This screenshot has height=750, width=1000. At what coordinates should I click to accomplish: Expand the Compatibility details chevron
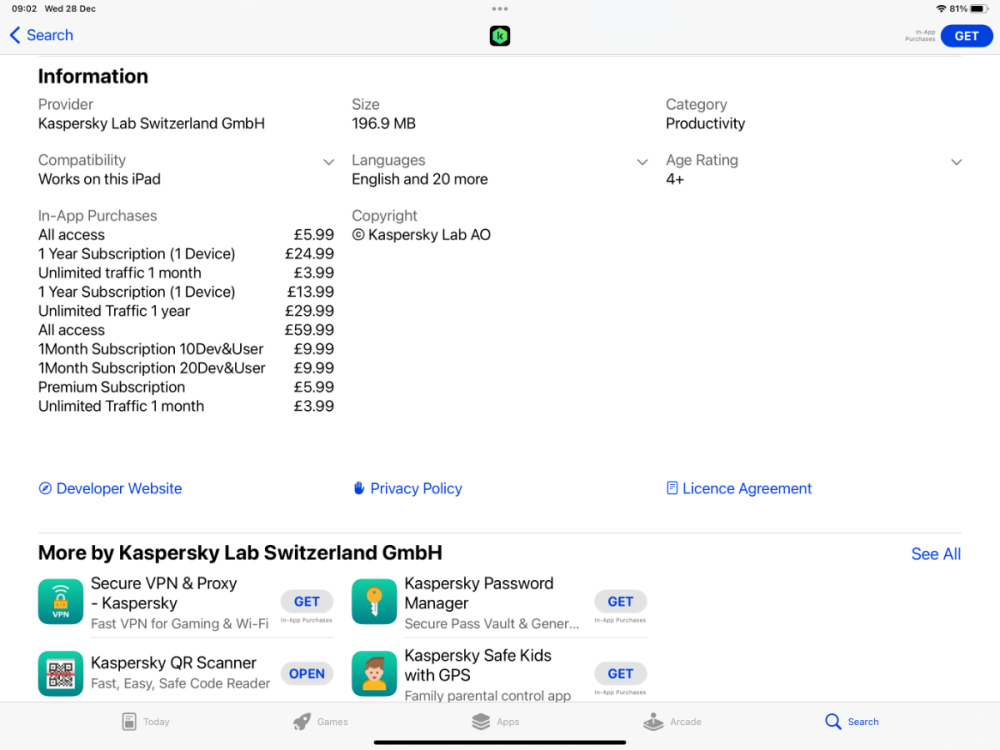pyautogui.click(x=328, y=162)
